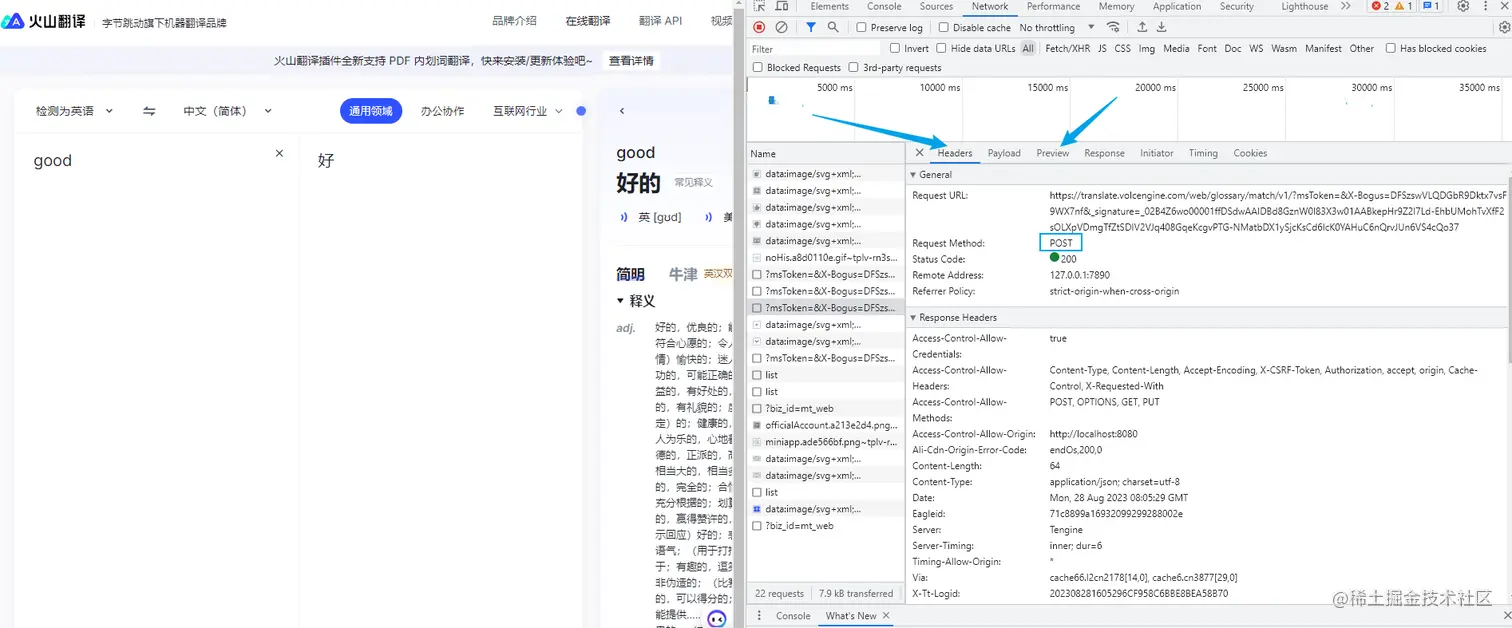This screenshot has width=1512, height=628.
Task: Click into the network Filter text field
Action: (815, 48)
